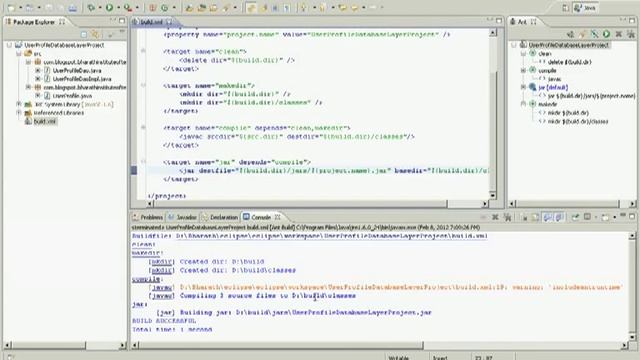Click console horizontal scrollbar

click(x=379, y=345)
